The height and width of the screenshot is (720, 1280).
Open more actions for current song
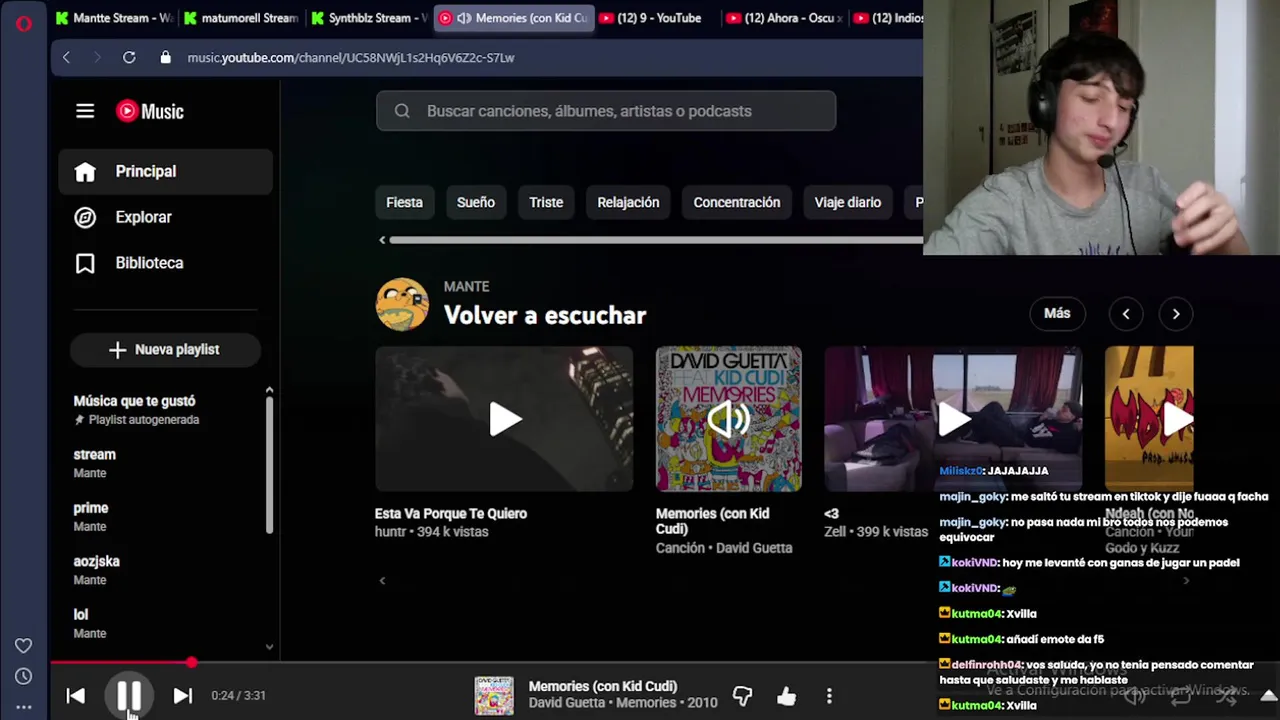coord(829,696)
